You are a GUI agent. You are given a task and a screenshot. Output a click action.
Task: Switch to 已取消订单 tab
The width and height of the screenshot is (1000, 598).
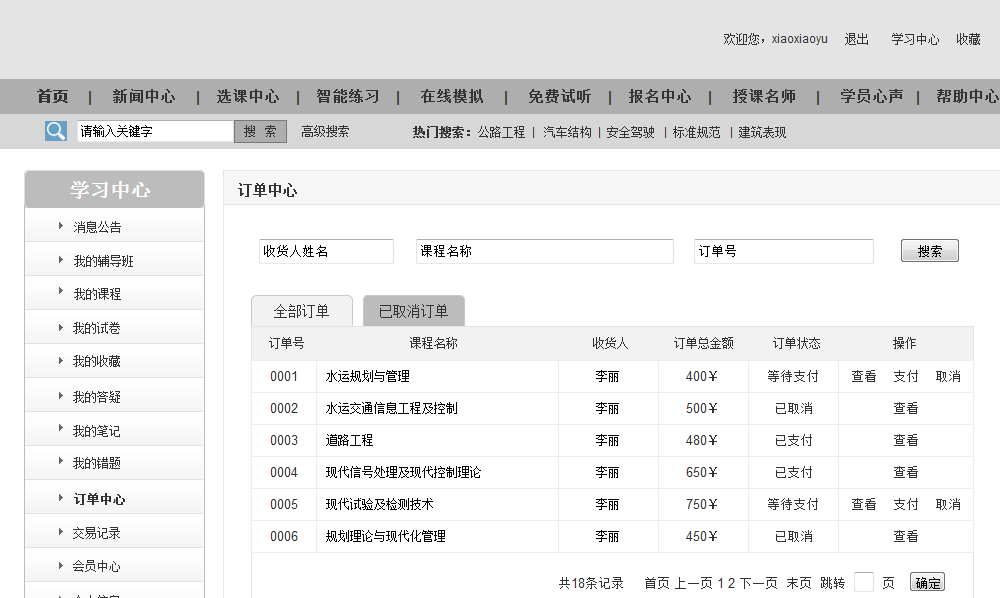coord(413,311)
